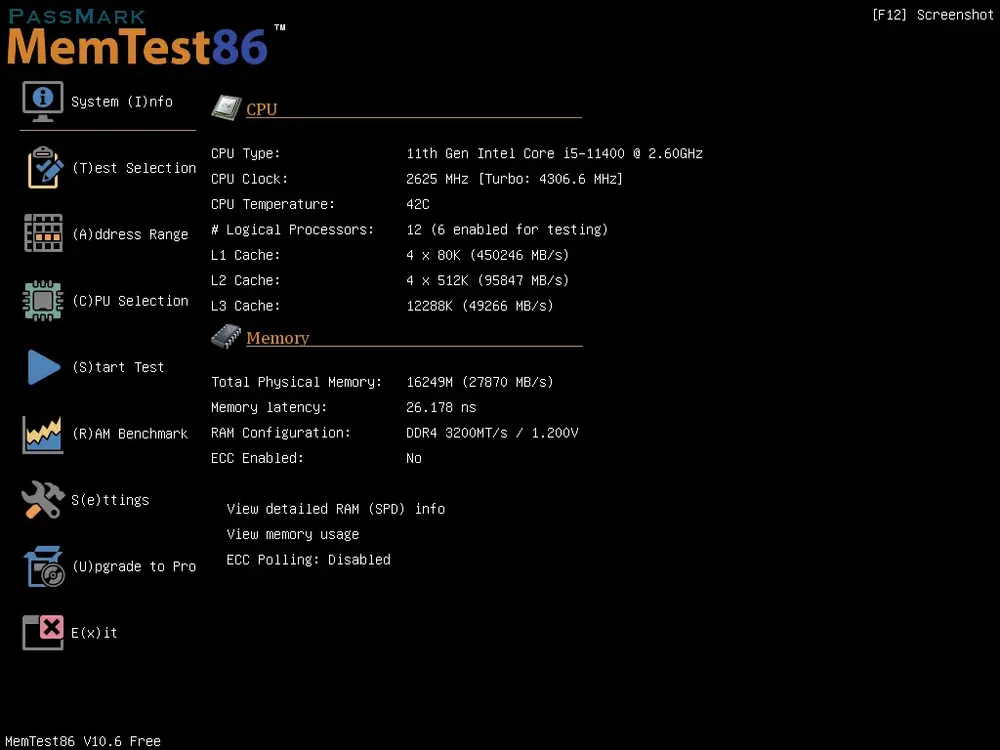Viewport: 1000px width, 750px height.
Task: Click the CPU Clock: label
Action: 249,179
